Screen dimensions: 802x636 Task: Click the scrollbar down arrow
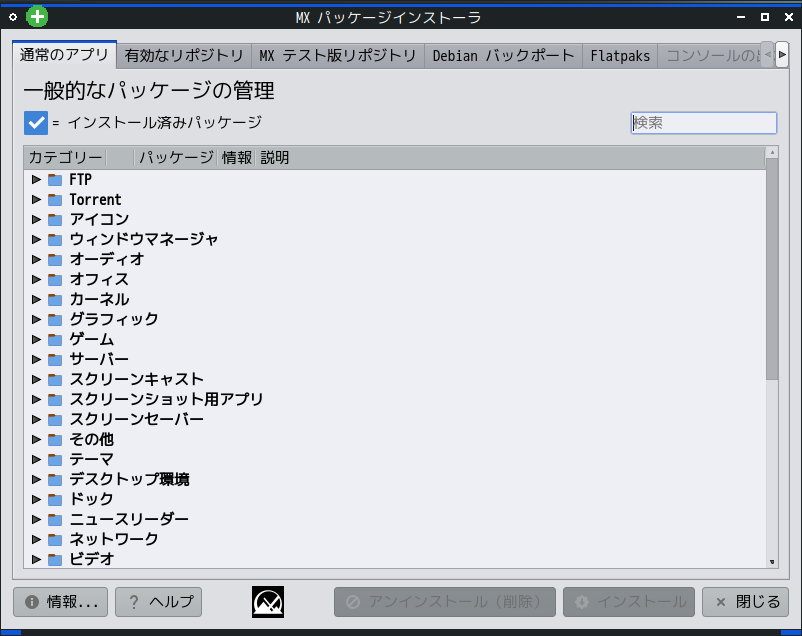(772, 562)
